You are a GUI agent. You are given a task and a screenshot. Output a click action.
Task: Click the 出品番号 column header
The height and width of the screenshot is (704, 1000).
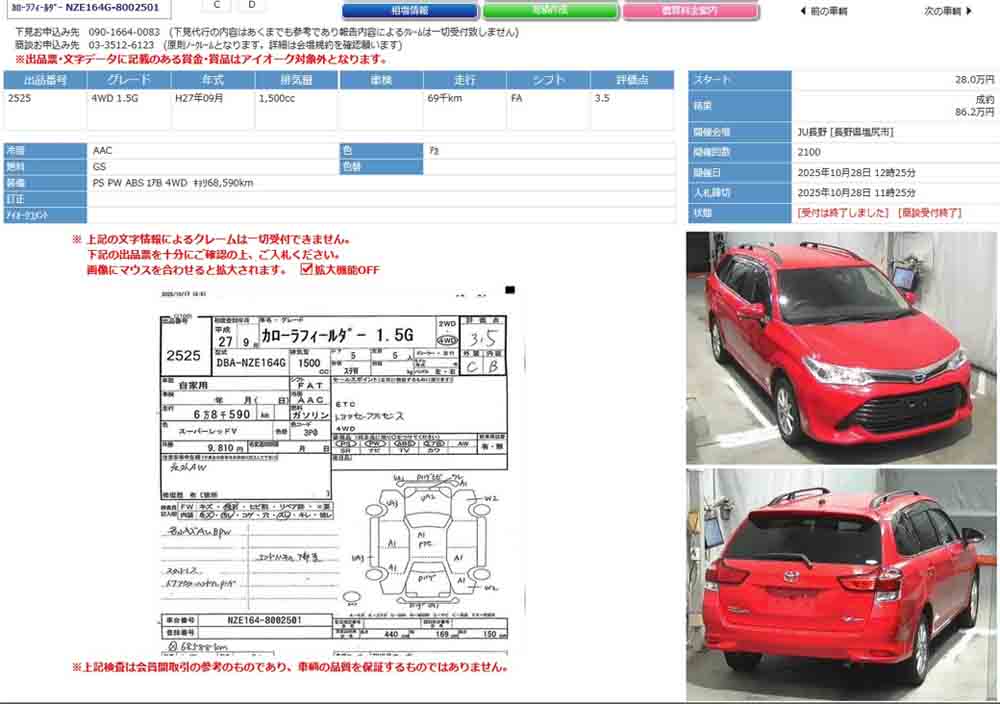coord(45,80)
